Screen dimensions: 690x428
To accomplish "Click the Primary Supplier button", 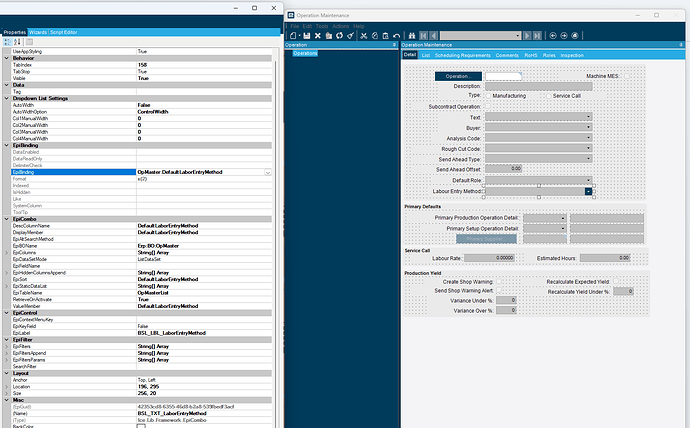I will click(x=486, y=239).
